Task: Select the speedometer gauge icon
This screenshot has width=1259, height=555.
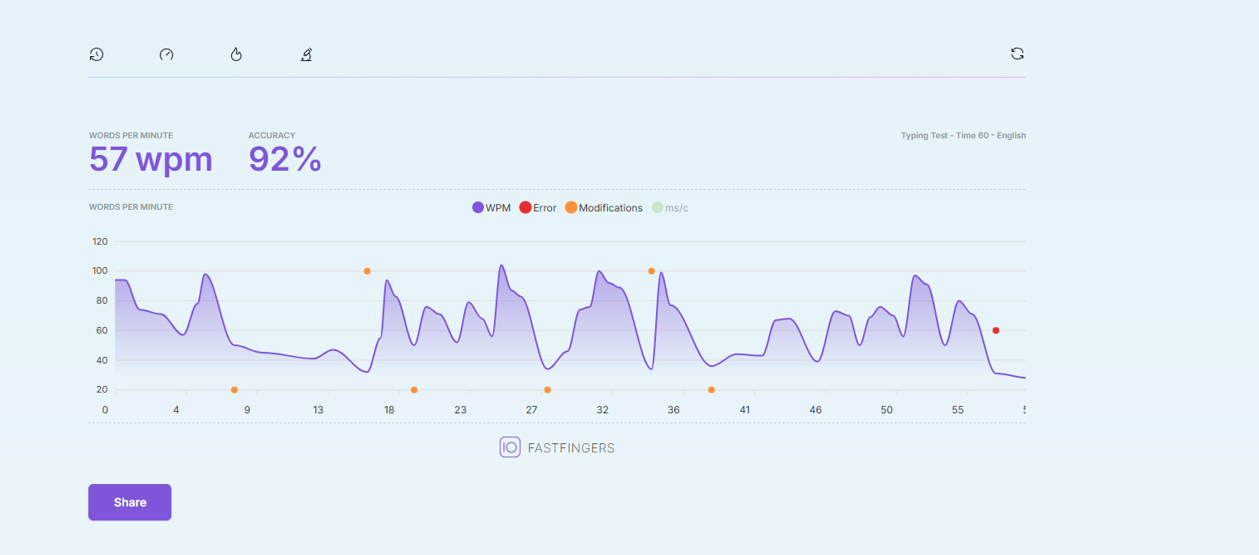Action: tap(166, 54)
